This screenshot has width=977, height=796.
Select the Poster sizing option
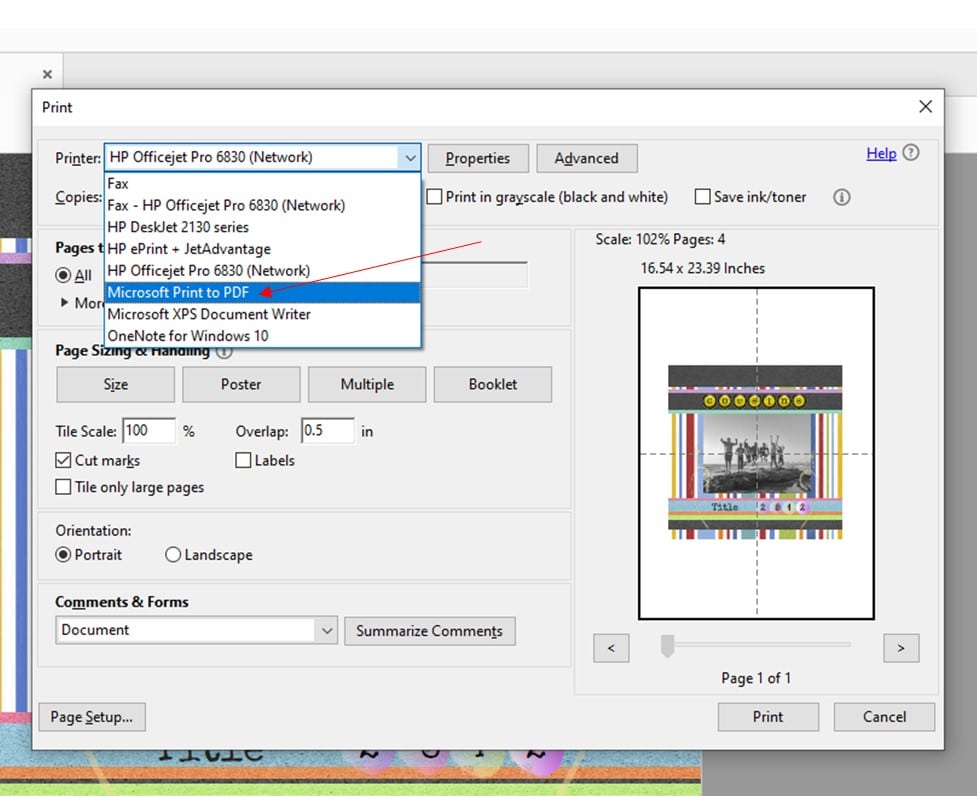241,384
